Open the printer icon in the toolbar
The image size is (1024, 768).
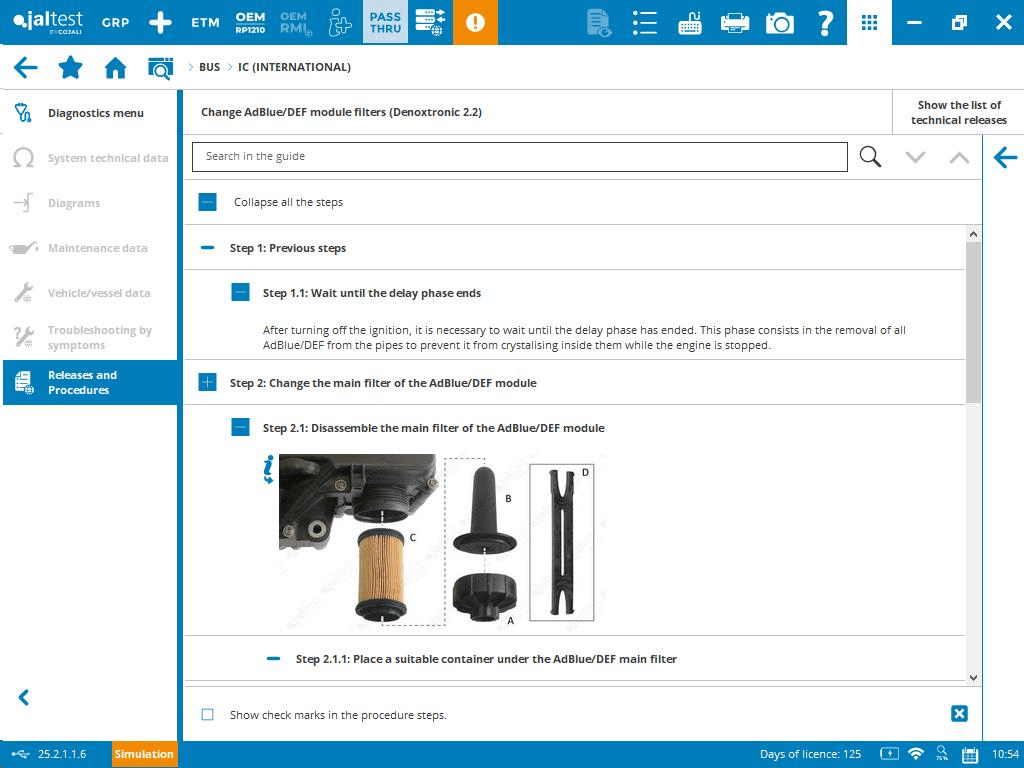pyautogui.click(x=735, y=22)
